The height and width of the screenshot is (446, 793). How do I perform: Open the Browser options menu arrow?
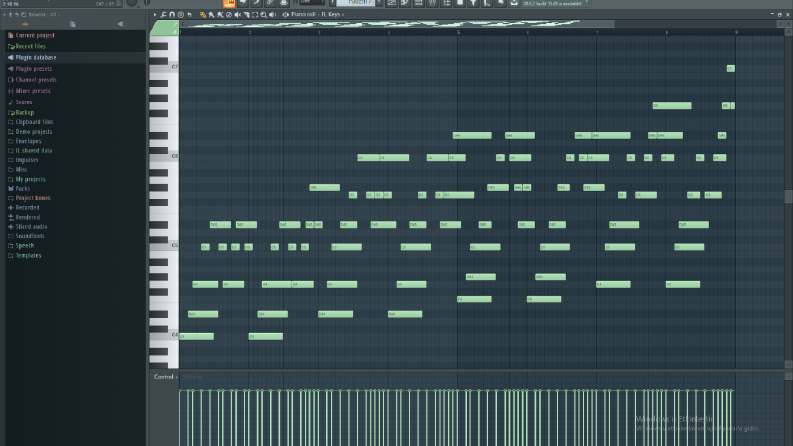[5, 15]
